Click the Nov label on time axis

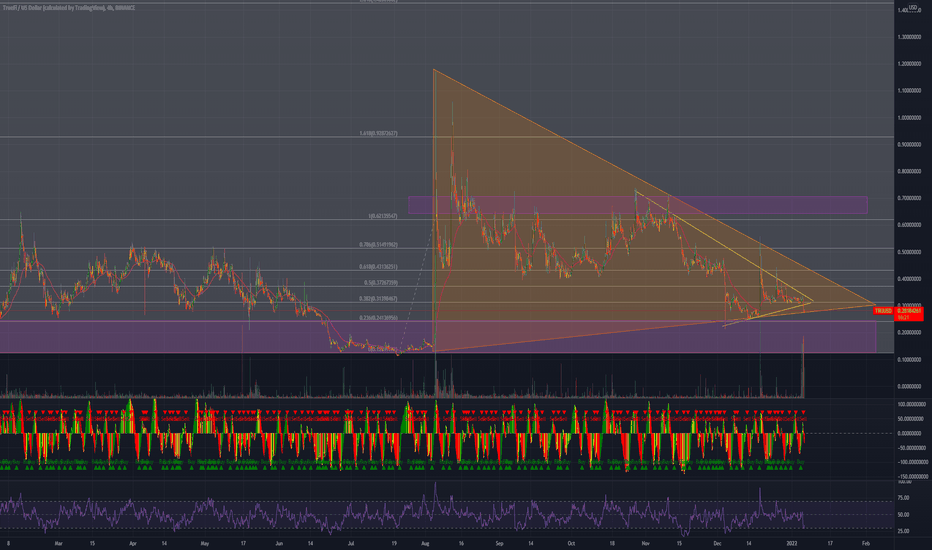[646, 543]
